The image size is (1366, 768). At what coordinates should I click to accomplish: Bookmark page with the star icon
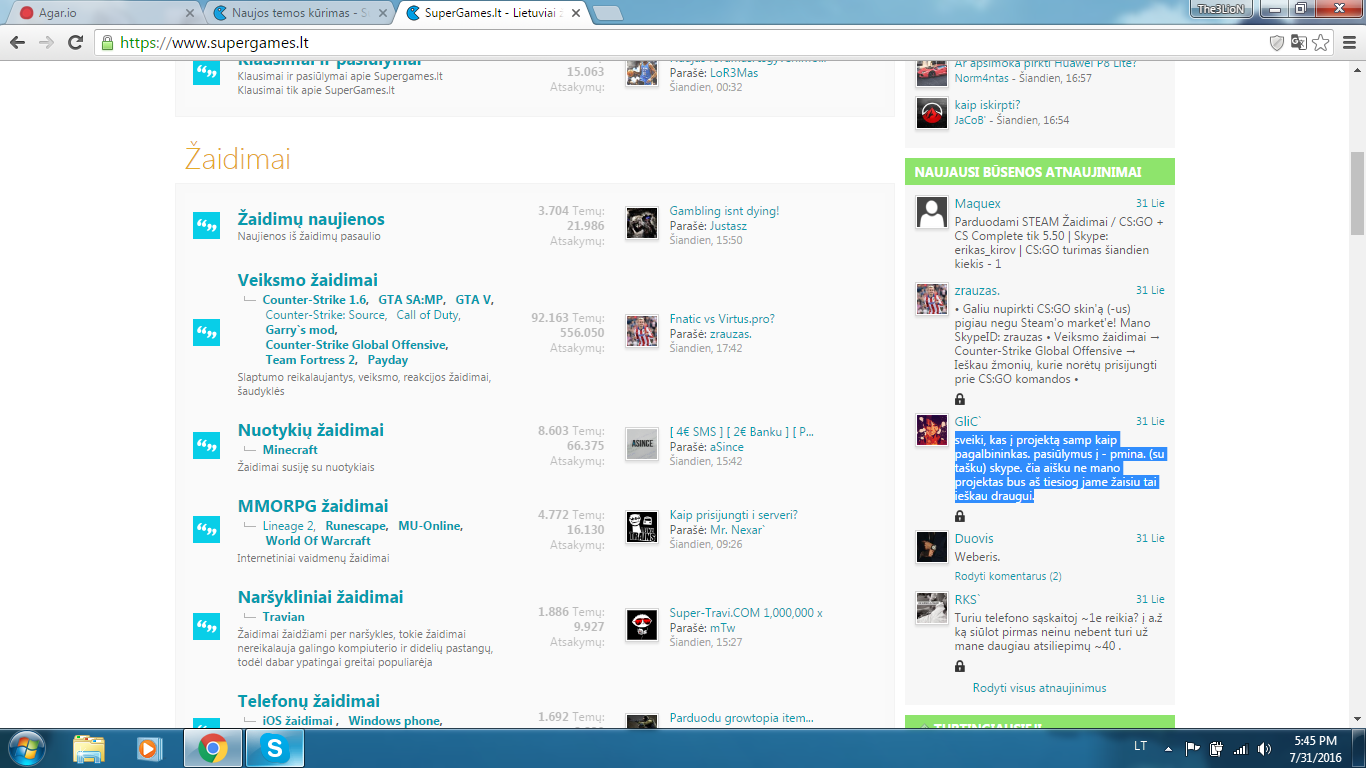[1321, 43]
